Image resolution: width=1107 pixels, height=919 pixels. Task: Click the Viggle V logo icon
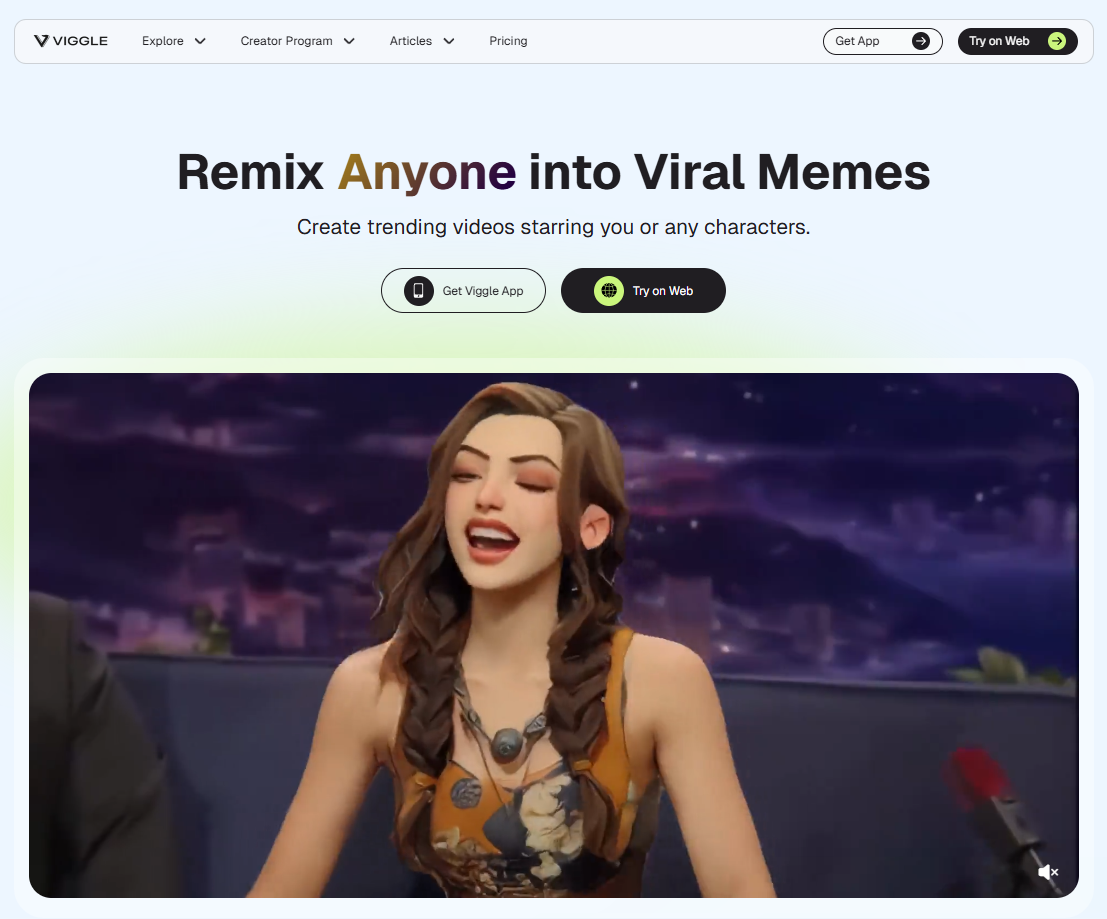(x=41, y=41)
